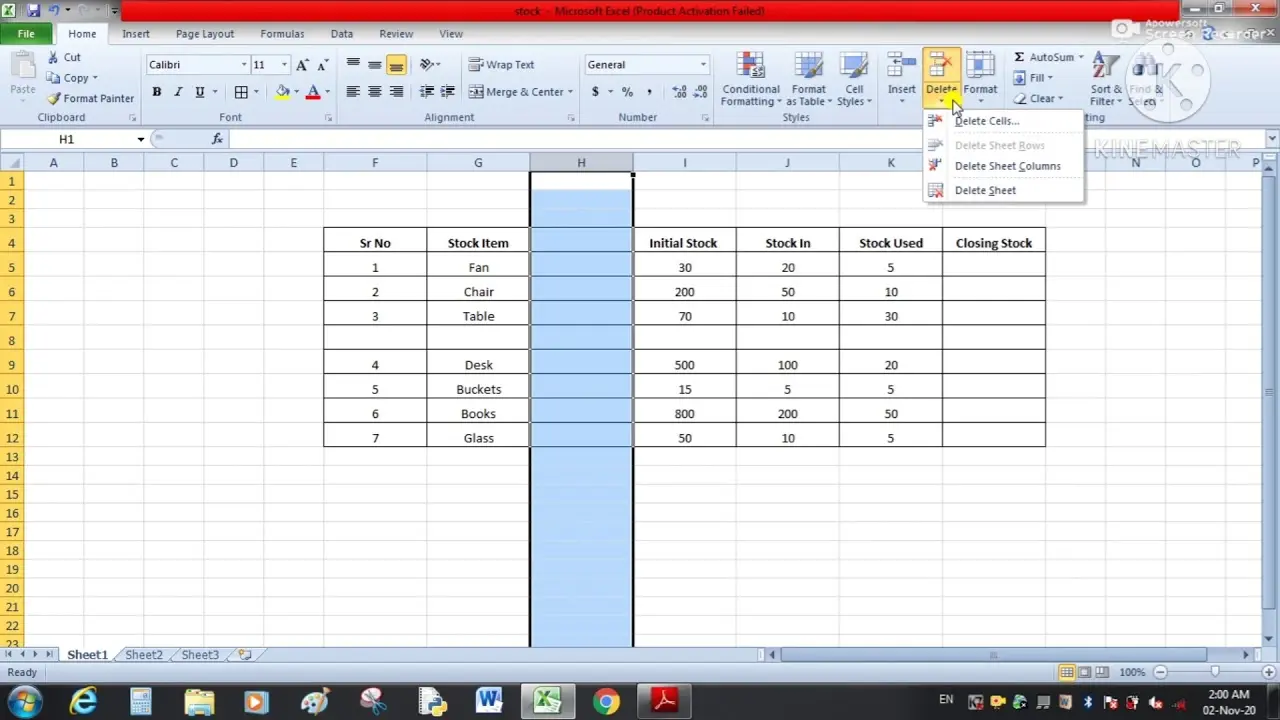The width and height of the screenshot is (1280, 720).
Task: Switch to Sheet2 tab
Action: (x=143, y=655)
